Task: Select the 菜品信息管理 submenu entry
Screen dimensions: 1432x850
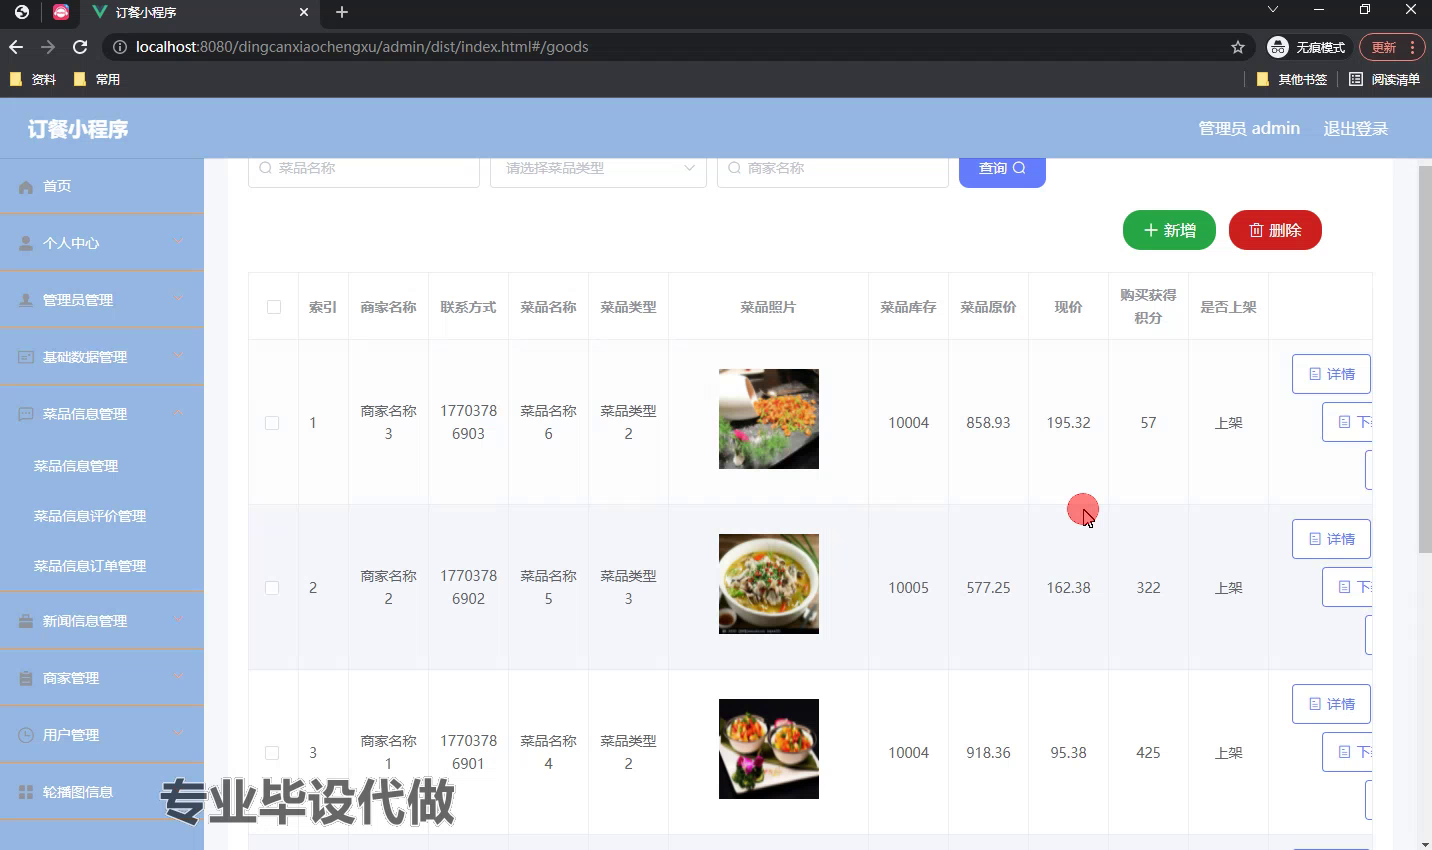Action: (x=76, y=466)
